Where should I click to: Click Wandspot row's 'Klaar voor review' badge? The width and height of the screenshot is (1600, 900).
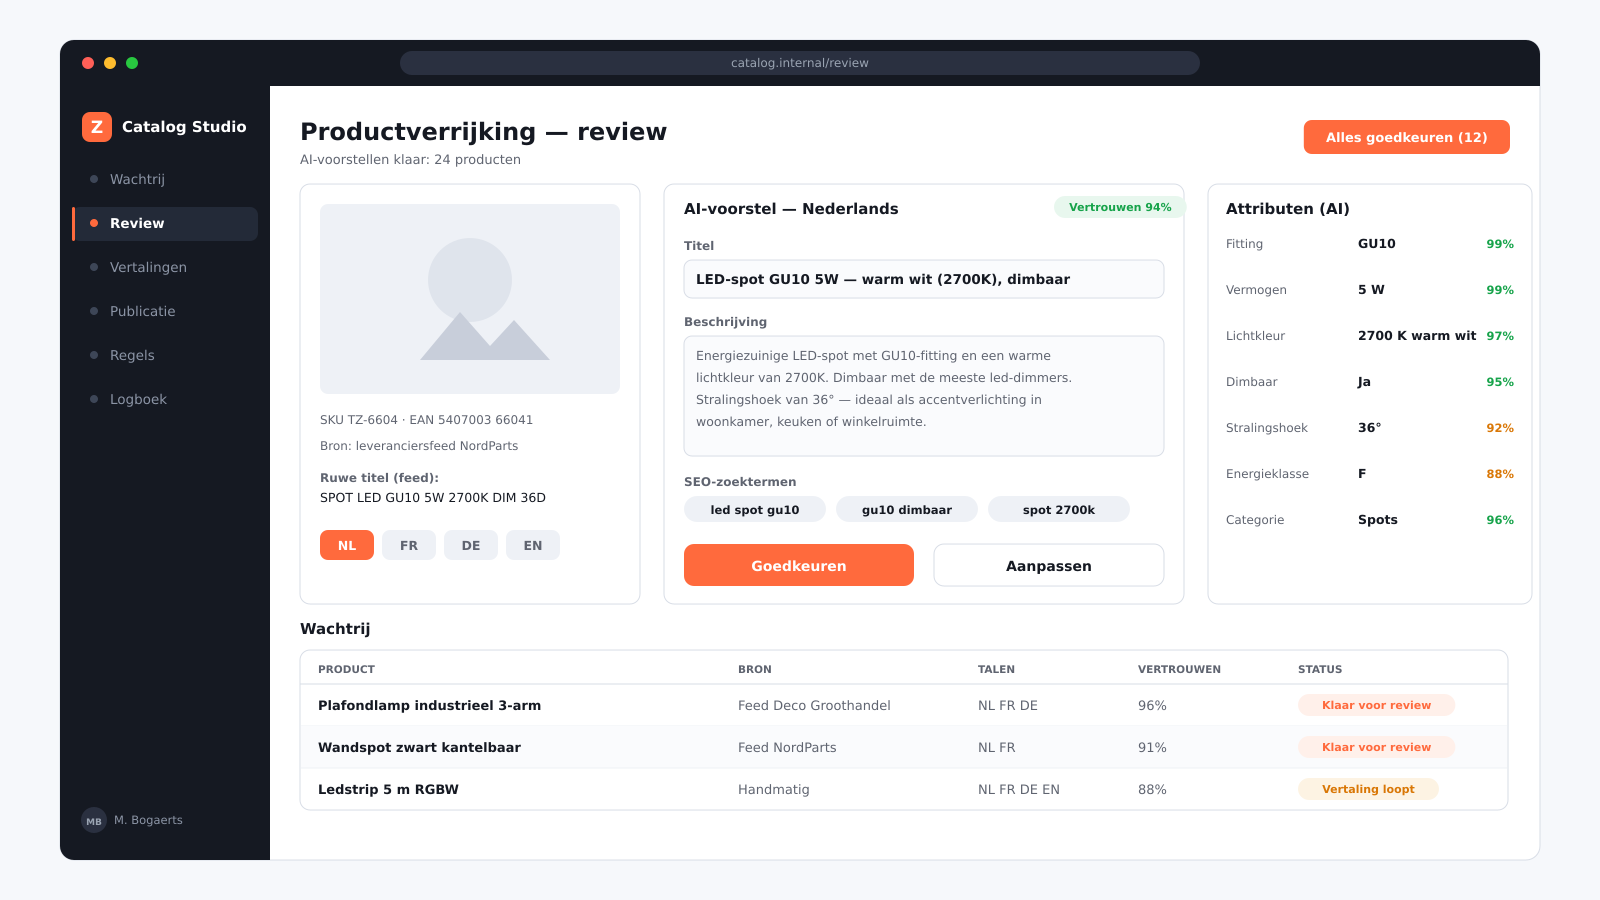[1376, 747]
